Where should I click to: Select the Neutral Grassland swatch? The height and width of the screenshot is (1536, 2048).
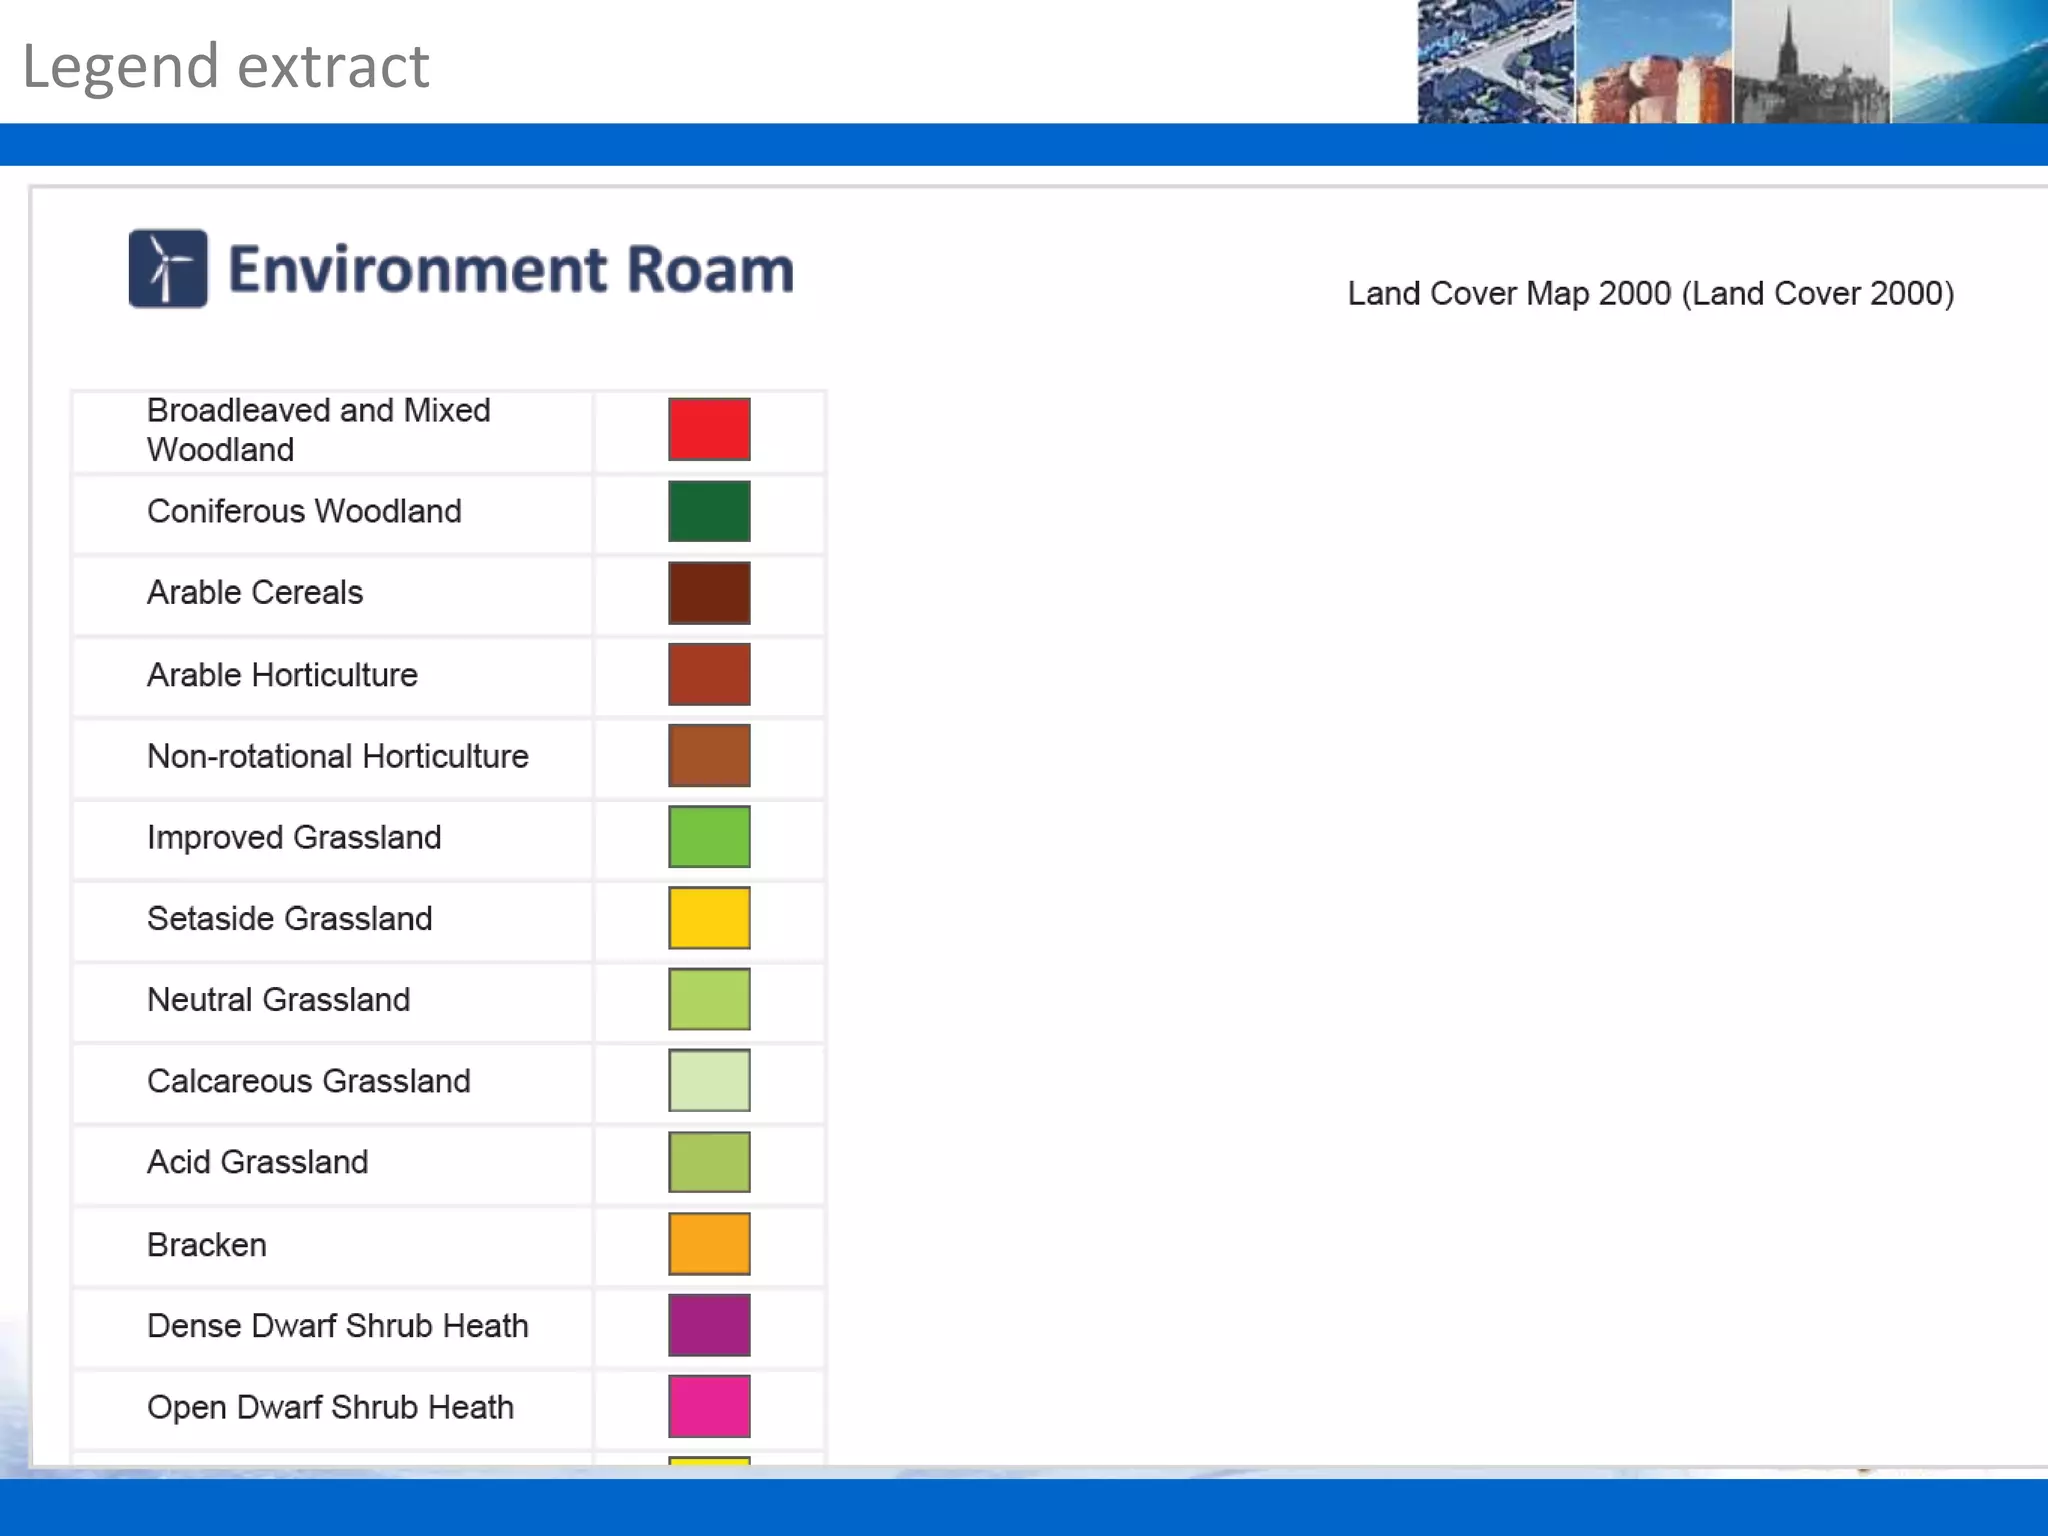click(x=709, y=999)
